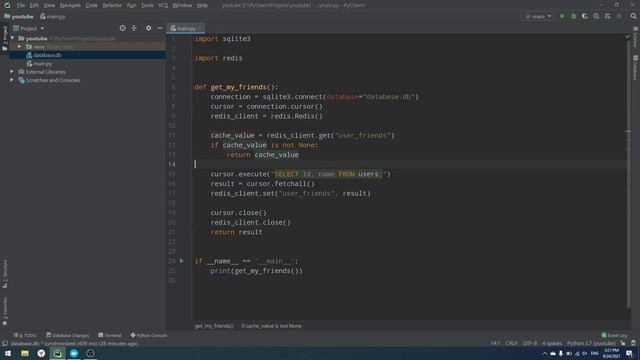Switch to the main.py editor tab
The image size is (640, 360).
(x=186, y=29)
